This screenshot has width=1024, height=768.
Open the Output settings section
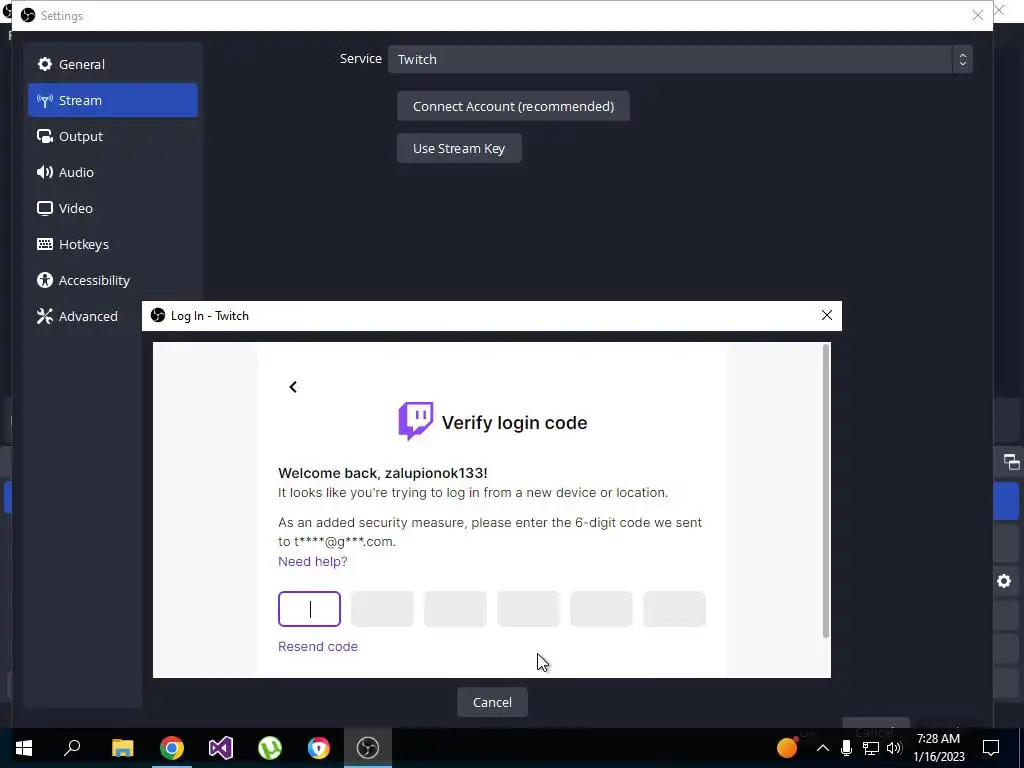pyautogui.click(x=112, y=136)
